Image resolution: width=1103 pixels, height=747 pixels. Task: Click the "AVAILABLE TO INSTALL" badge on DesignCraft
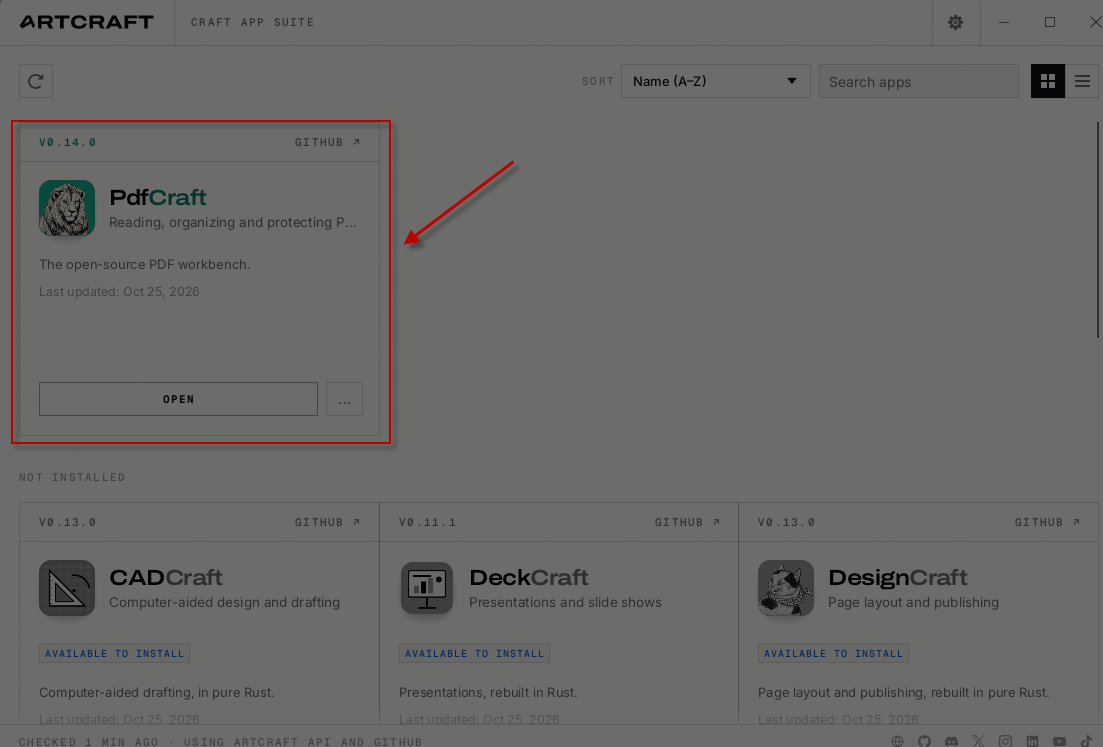pyautogui.click(x=833, y=653)
